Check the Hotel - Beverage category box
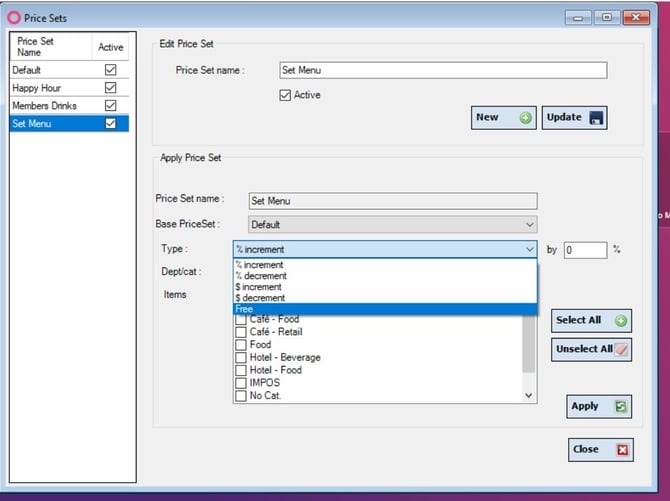 coord(241,357)
